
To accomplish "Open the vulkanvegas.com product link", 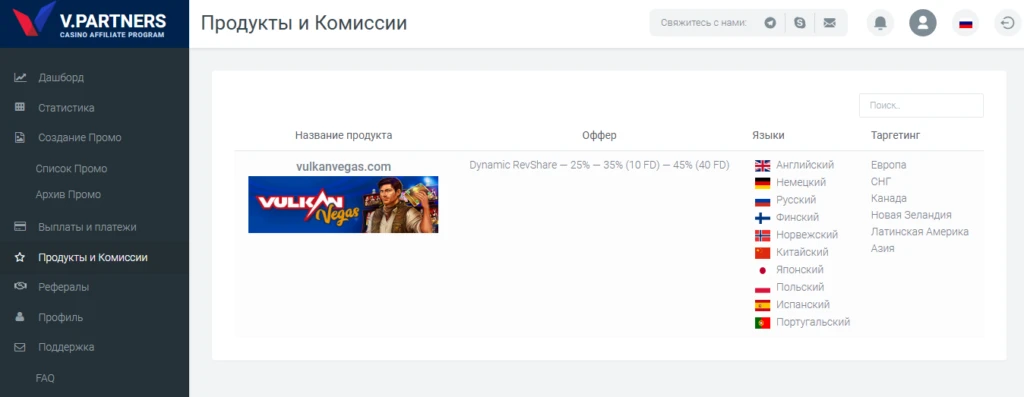I will click(x=344, y=167).
